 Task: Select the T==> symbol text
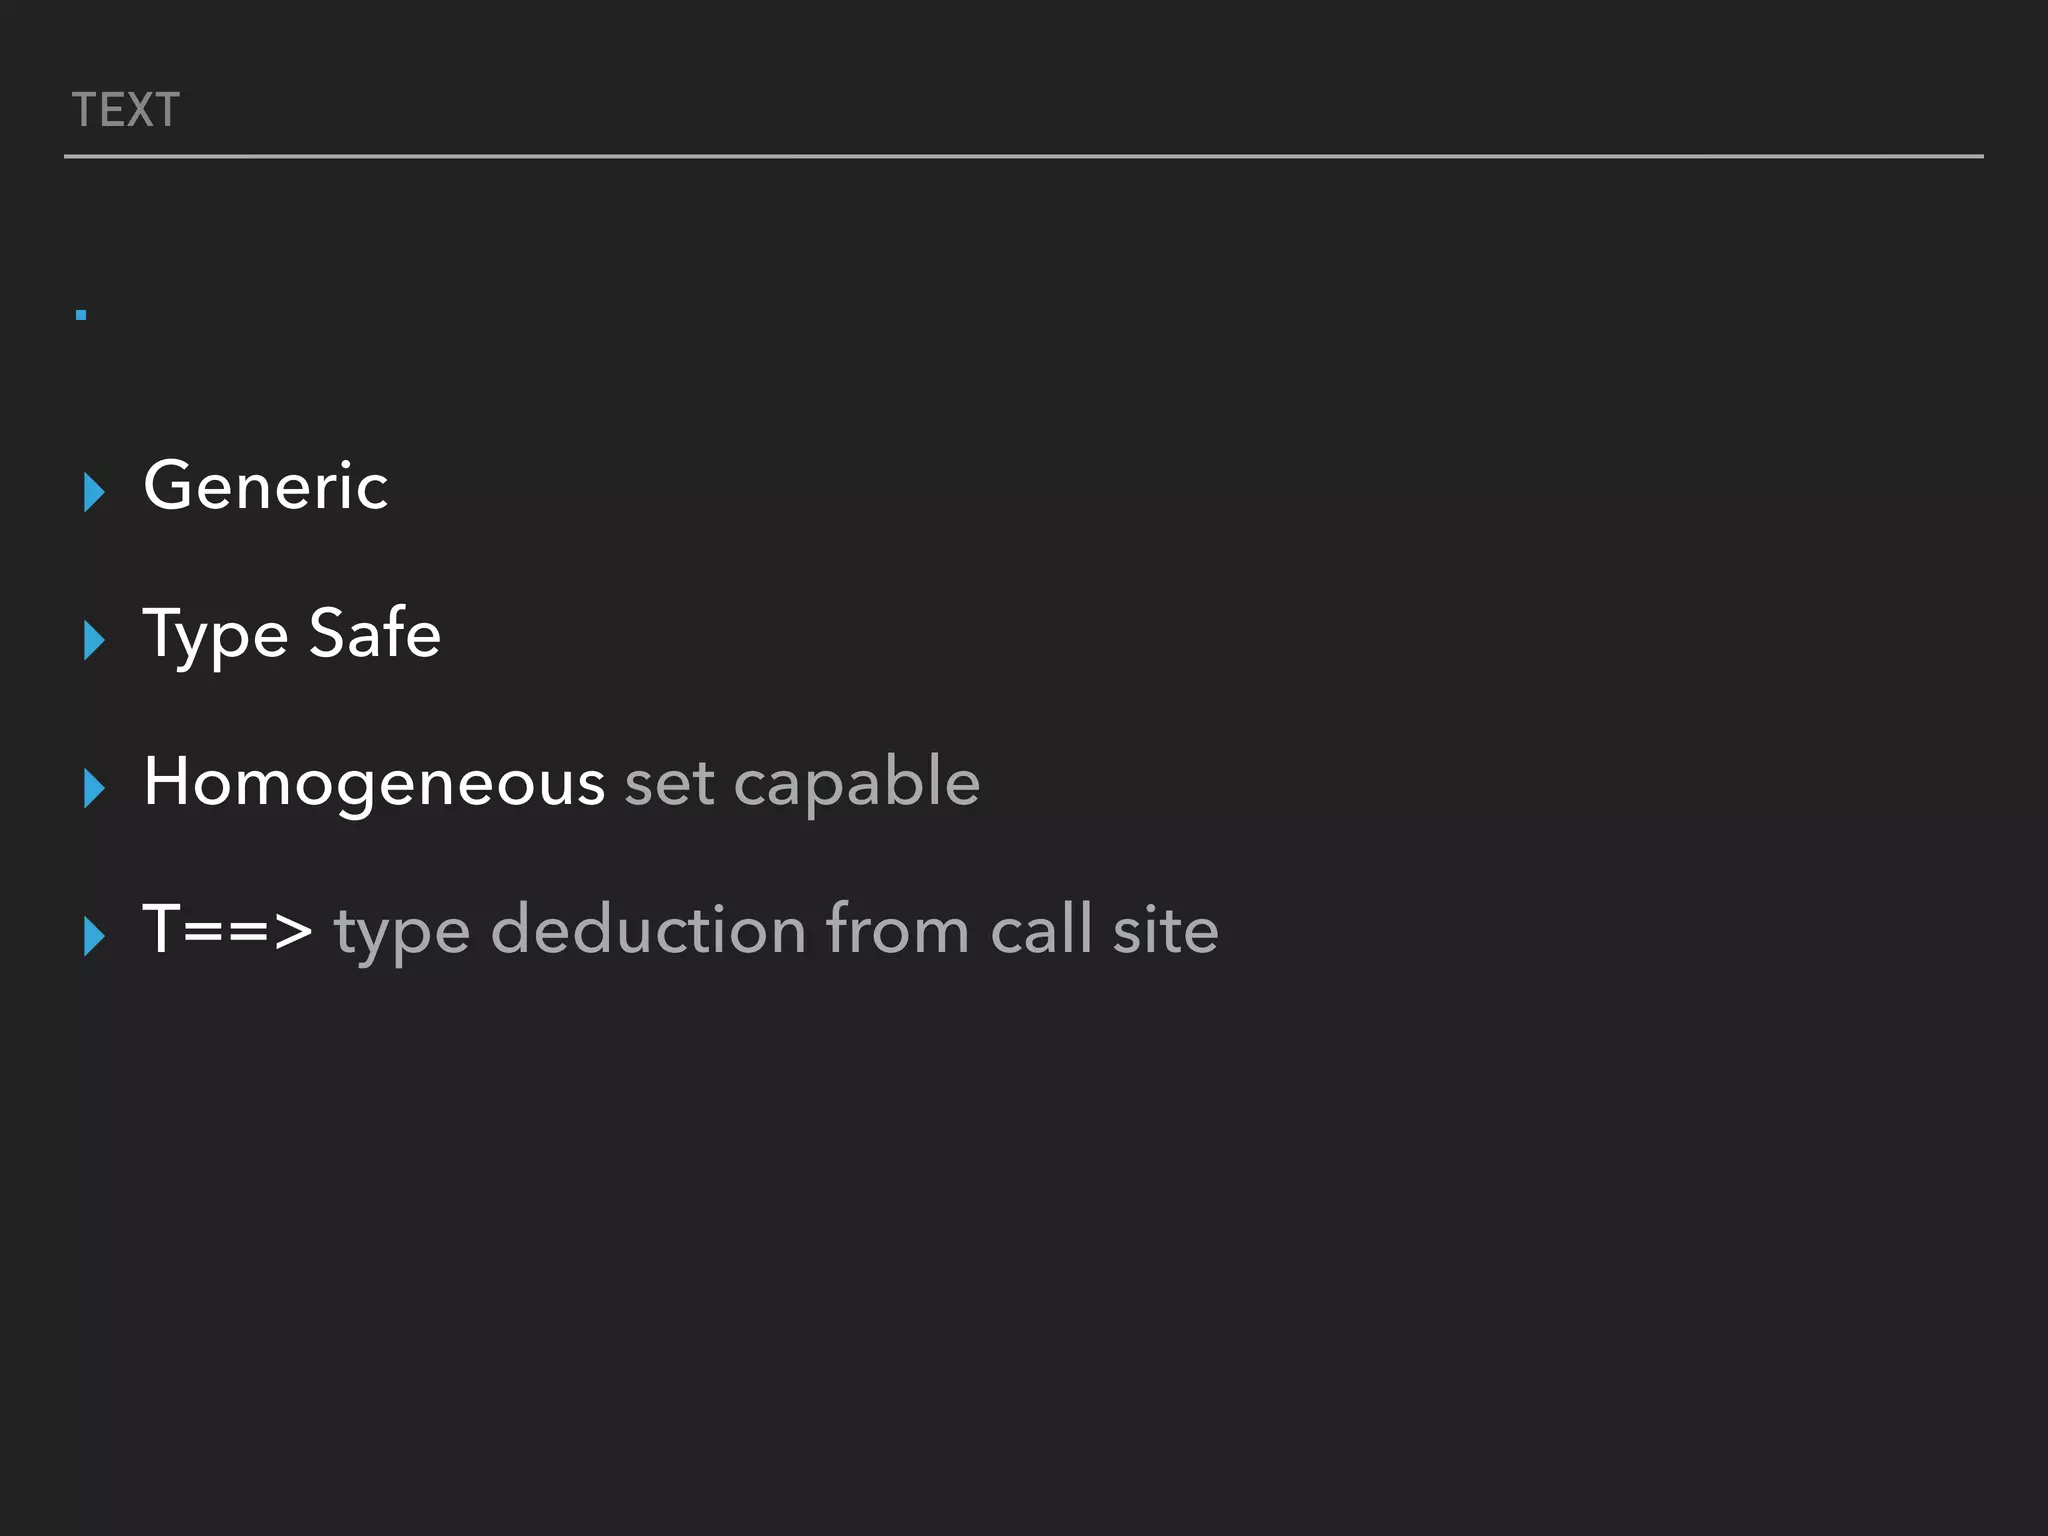[228, 930]
